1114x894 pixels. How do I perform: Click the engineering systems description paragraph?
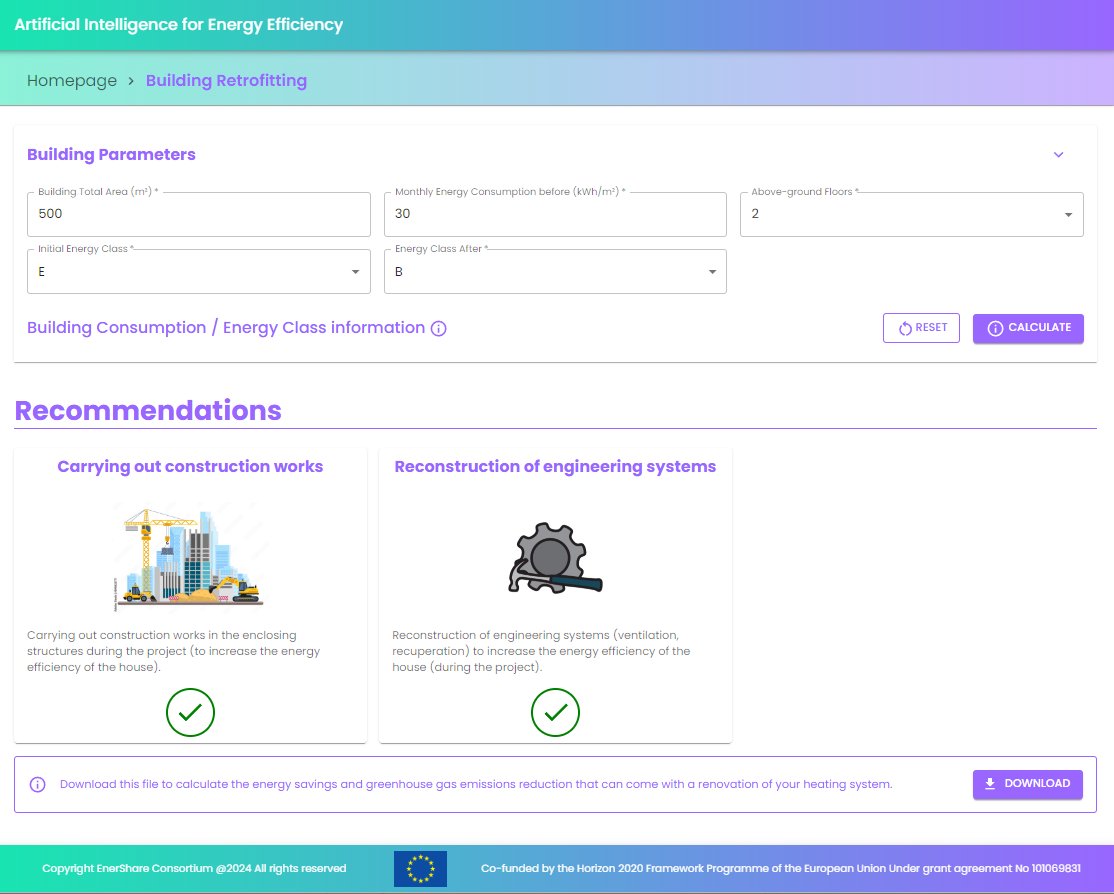point(541,651)
